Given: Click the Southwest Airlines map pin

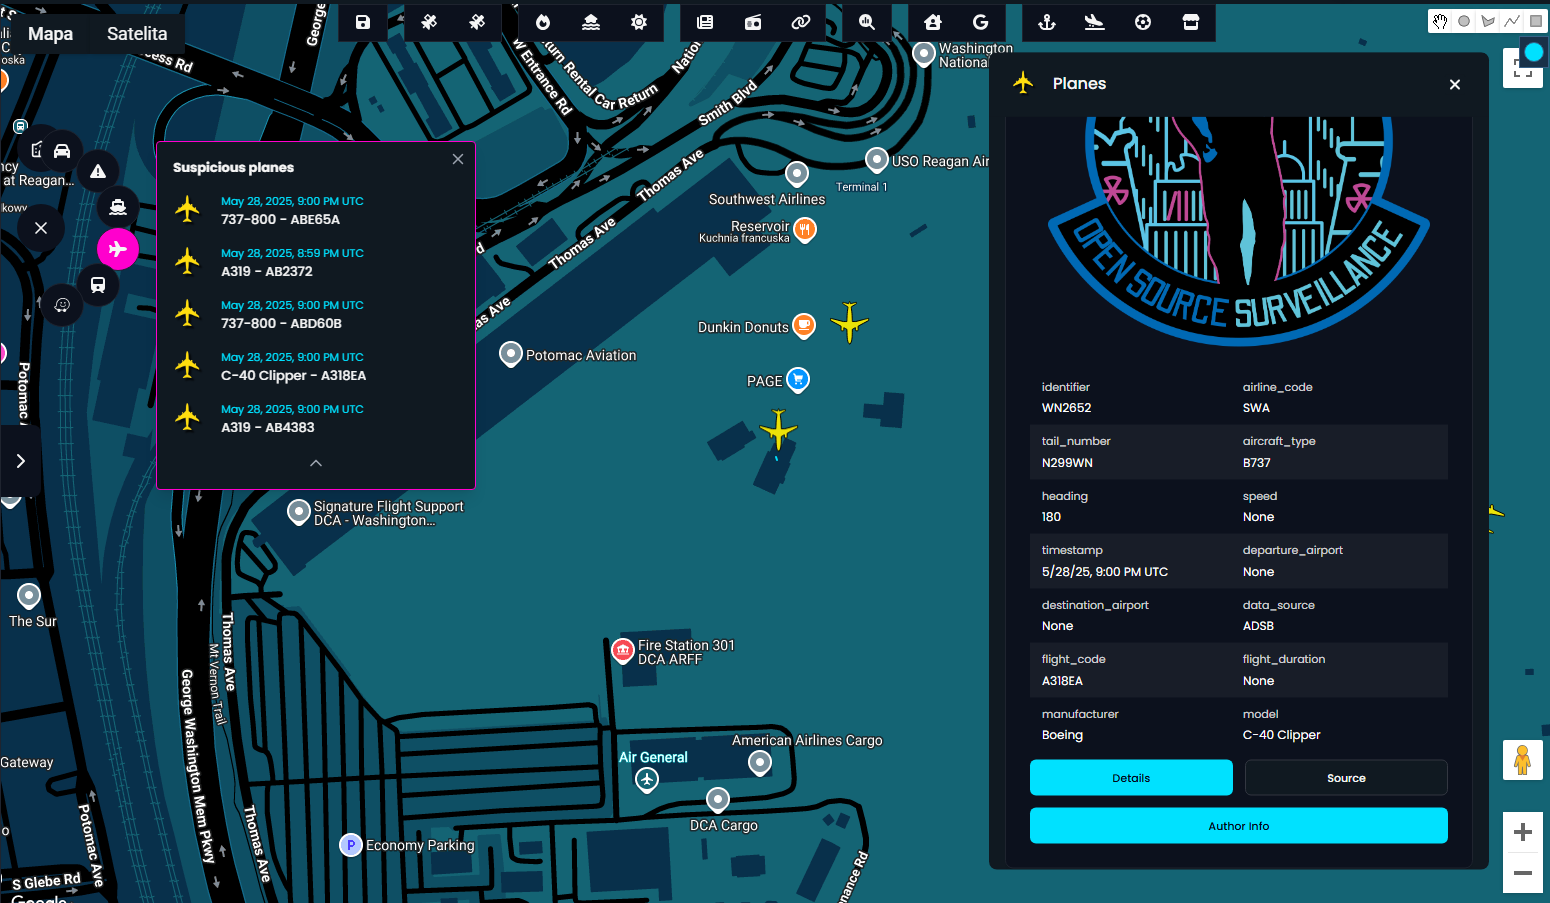Looking at the screenshot, I should coord(797,174).
